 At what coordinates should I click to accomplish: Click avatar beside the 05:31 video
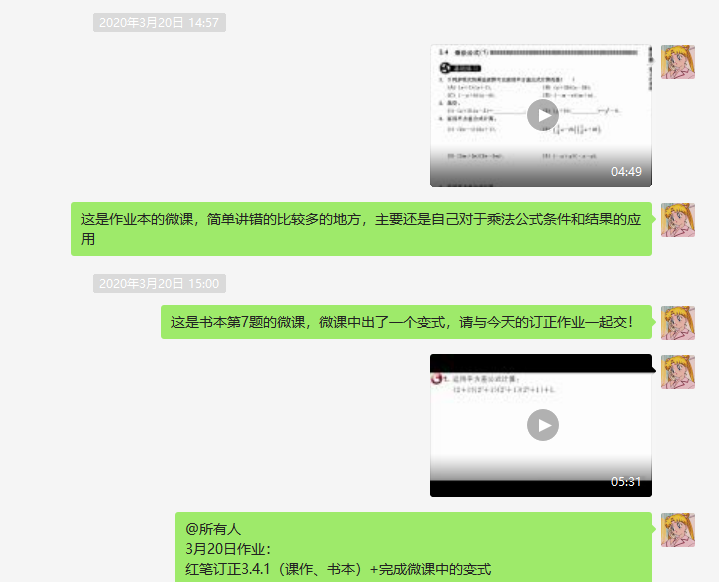coord(678,372)
